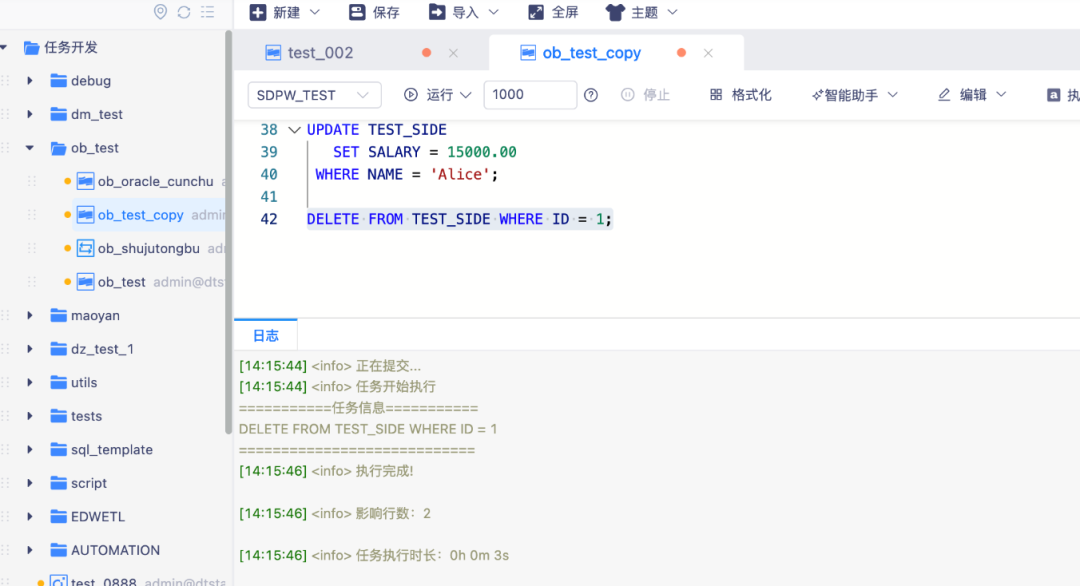Click the 新建 plus icon
This screenshot has width=1080, height=586.
point(258,12)
